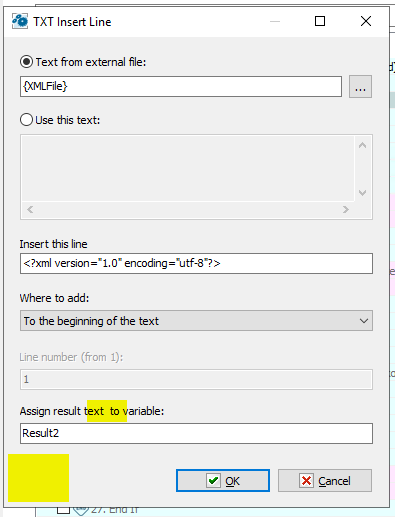The width and height of the screenshot is (395, 517).
Task: Click the green checkmark icon on OK
Action: 213,481
